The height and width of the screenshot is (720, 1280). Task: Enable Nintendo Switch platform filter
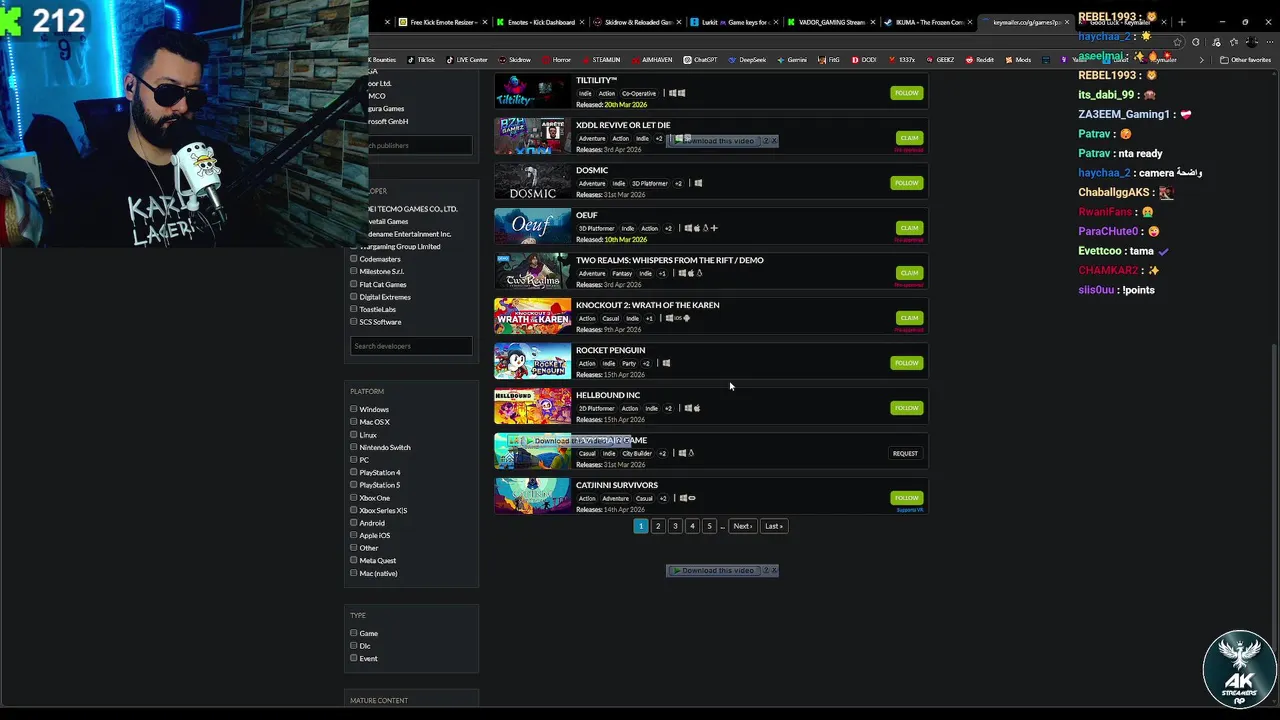tap(353, 447)
